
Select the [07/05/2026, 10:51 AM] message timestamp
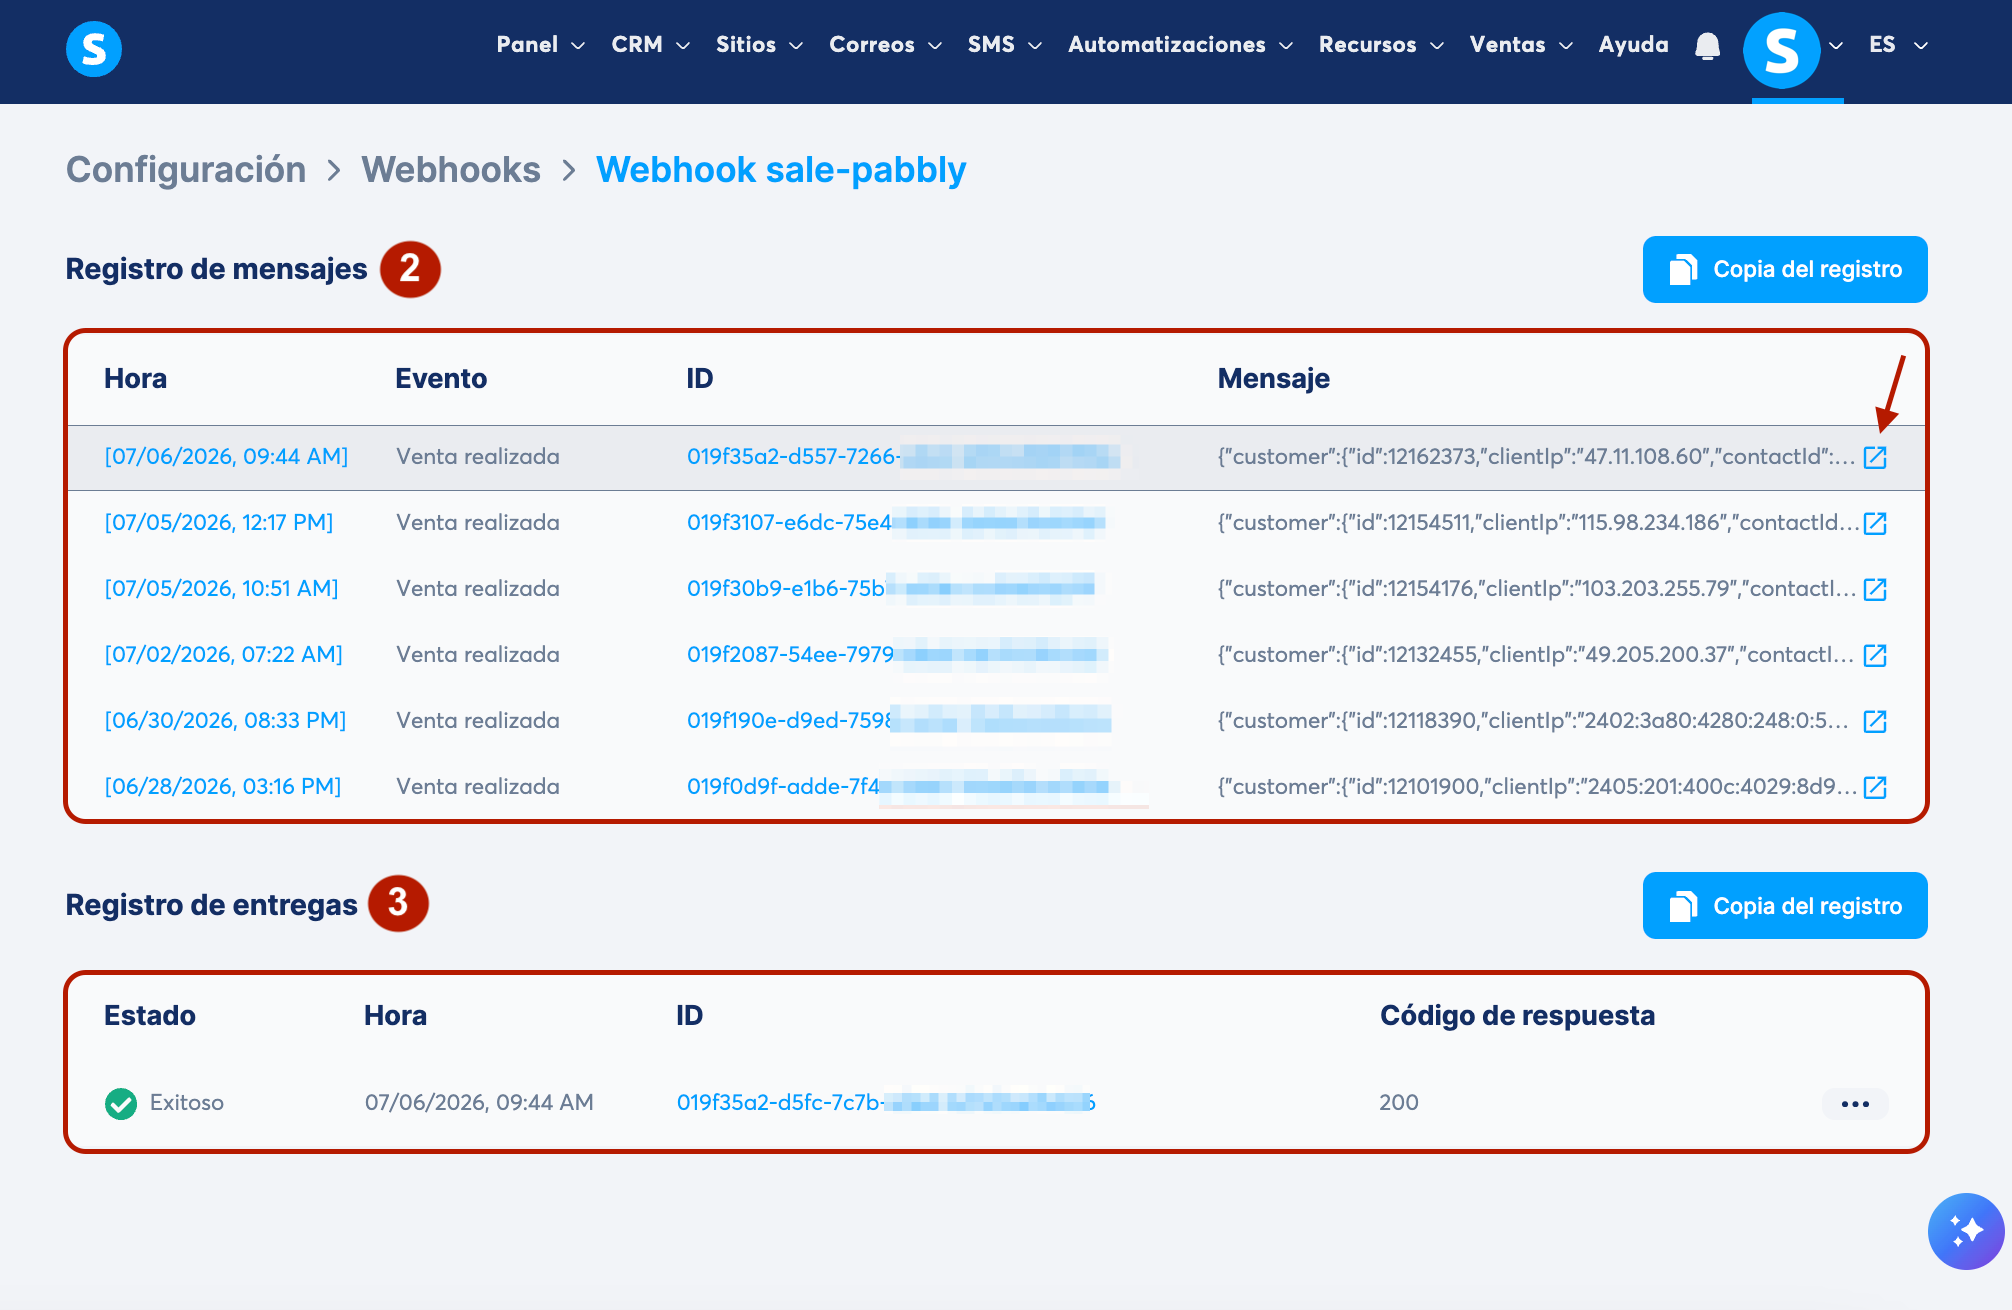coord(221,589)
